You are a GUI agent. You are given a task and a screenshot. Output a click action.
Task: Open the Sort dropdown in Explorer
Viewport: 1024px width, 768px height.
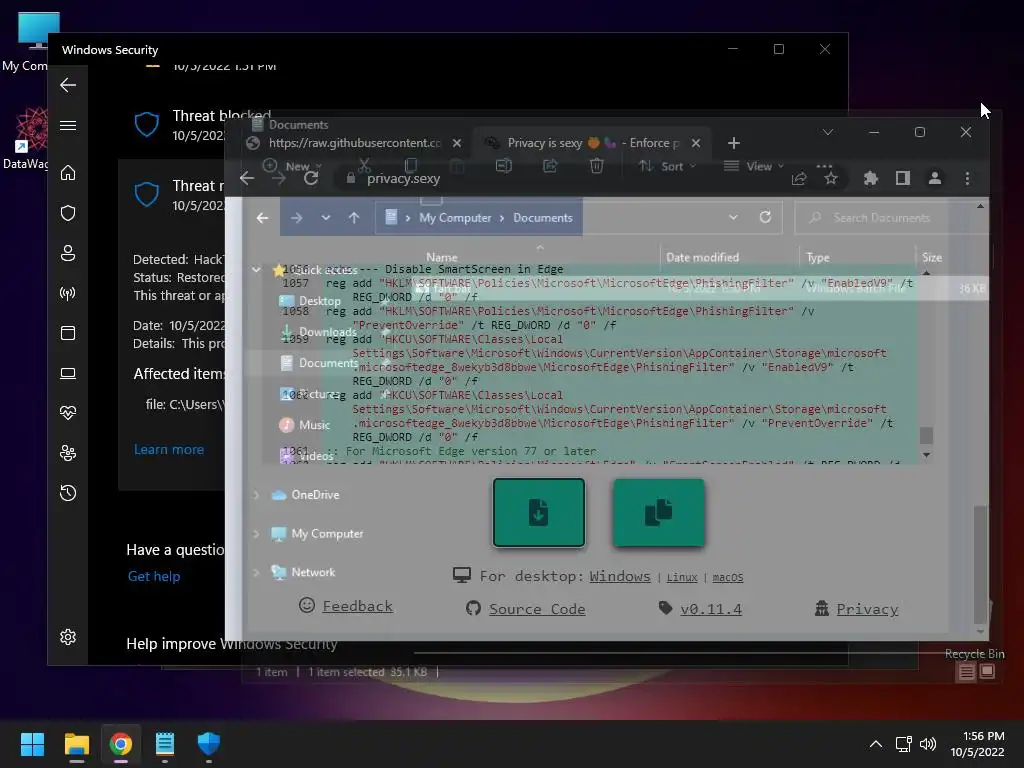tap(667, 166)
